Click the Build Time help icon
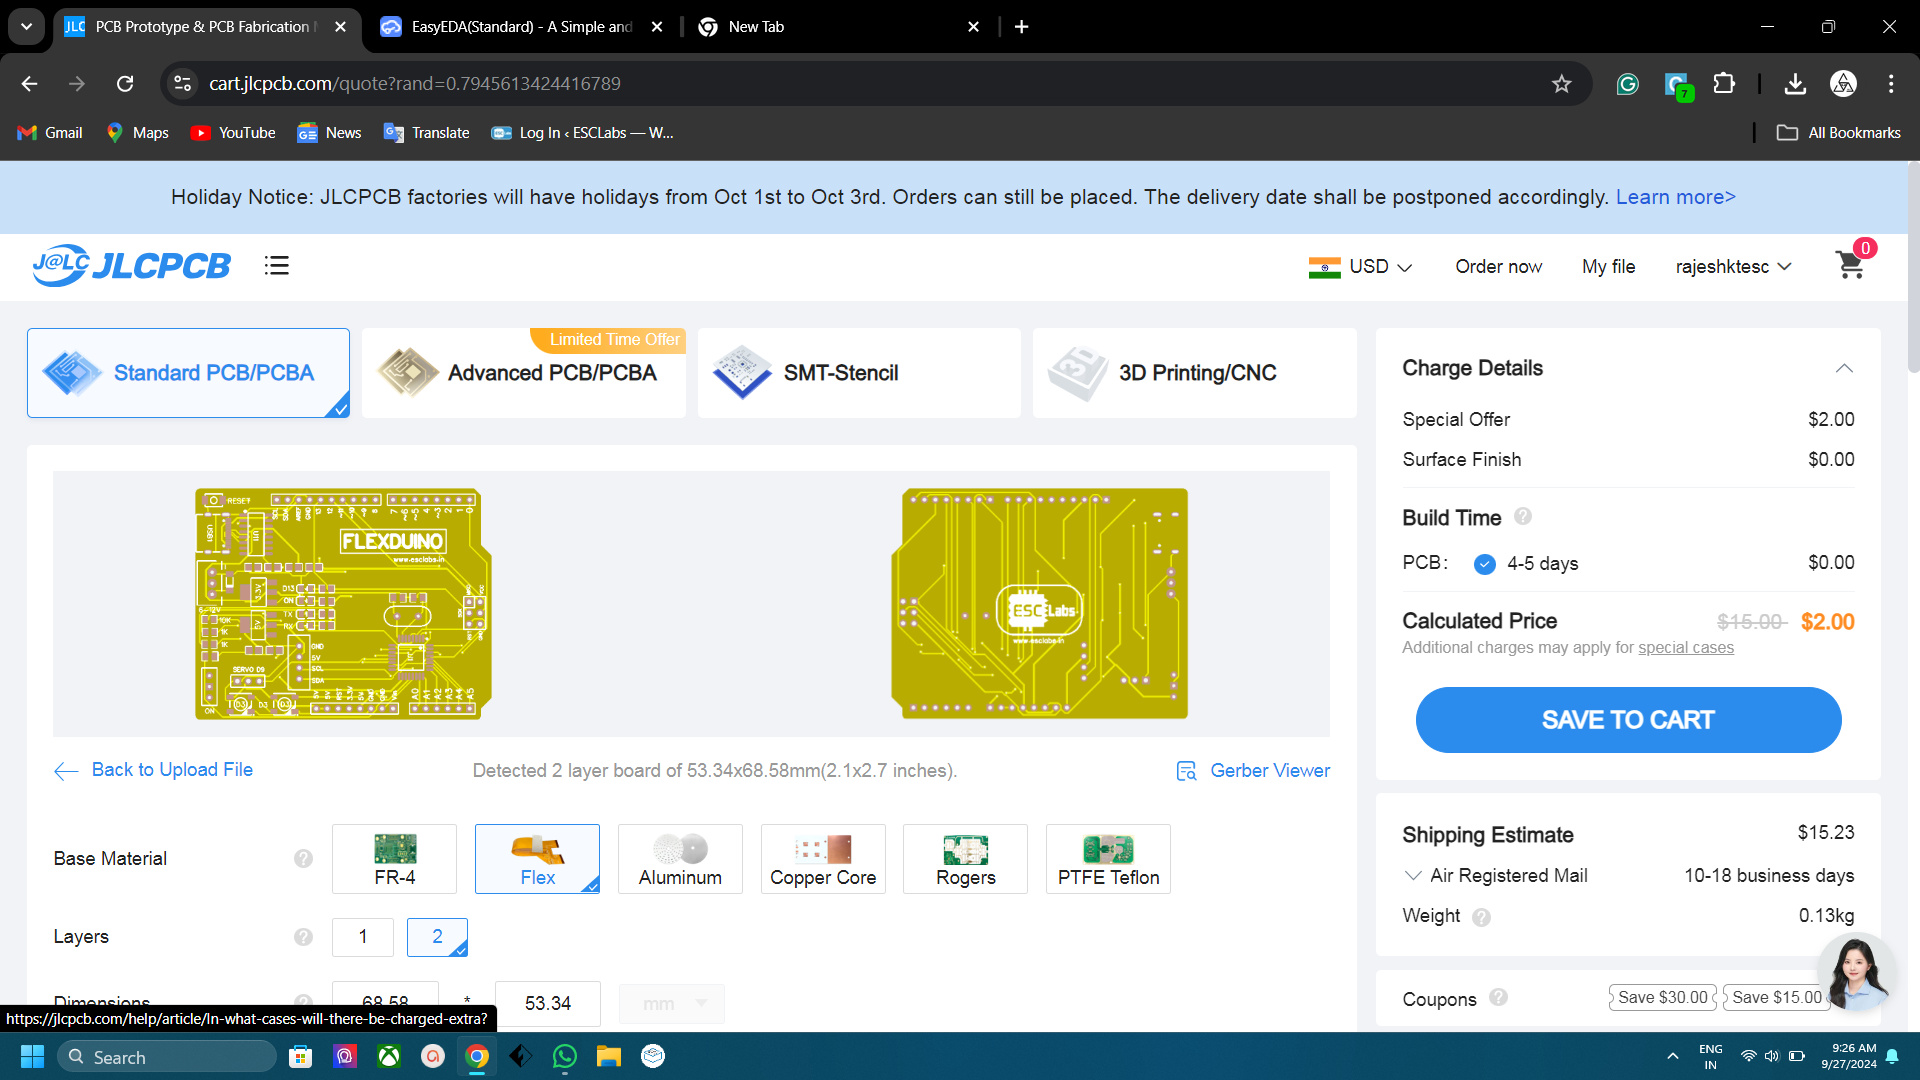 coord(1523,517)
